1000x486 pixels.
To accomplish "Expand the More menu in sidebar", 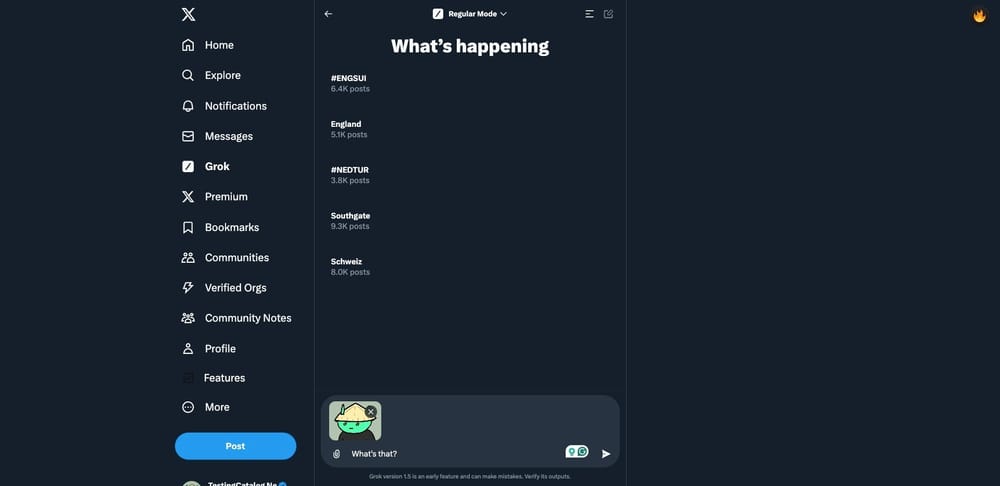I will tap(188, 407).
